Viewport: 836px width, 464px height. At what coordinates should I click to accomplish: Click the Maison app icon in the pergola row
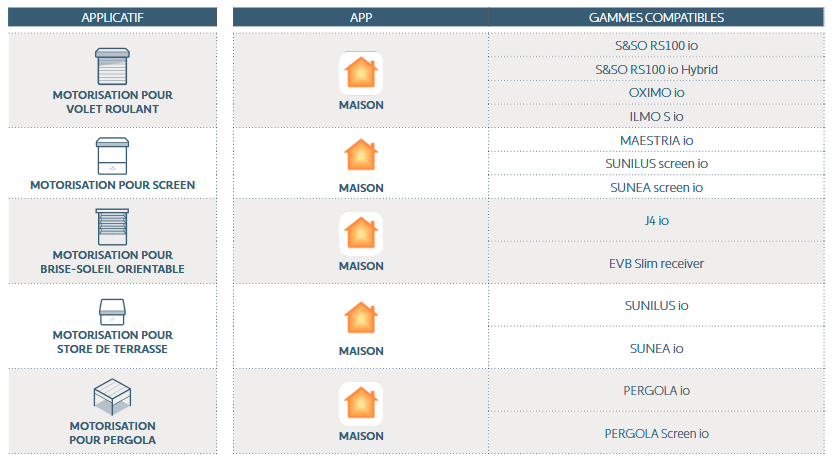click(361, 404)
